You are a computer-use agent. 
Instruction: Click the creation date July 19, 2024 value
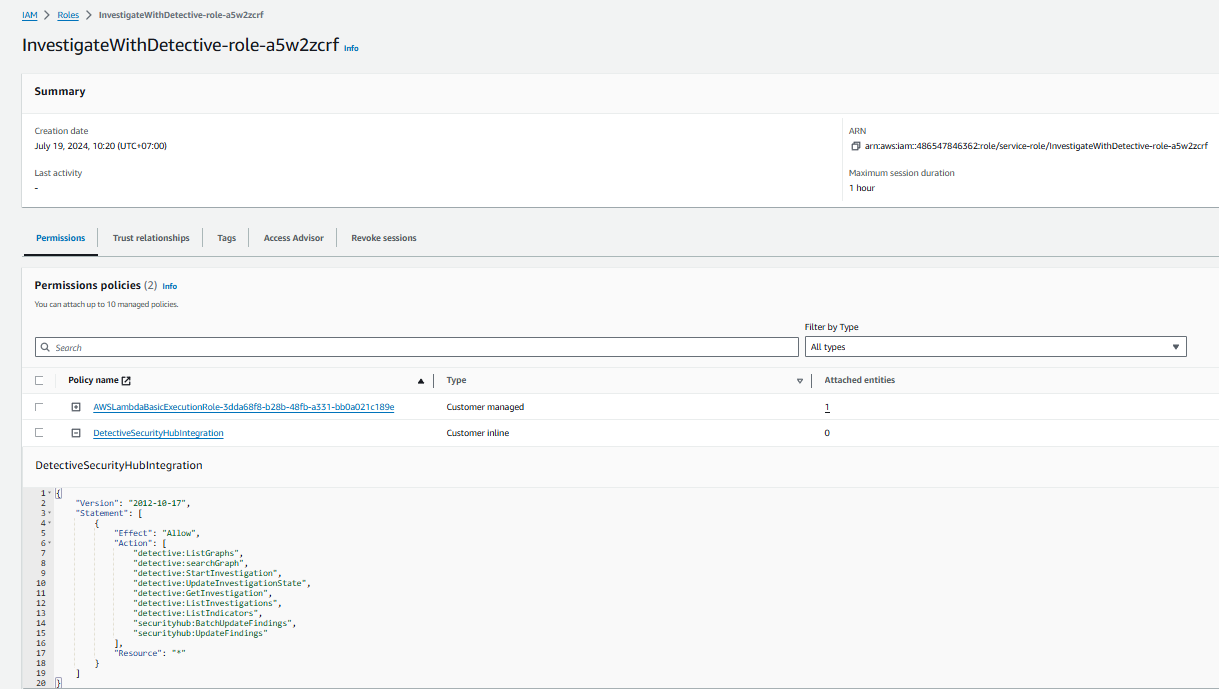[x=100, y=146]
